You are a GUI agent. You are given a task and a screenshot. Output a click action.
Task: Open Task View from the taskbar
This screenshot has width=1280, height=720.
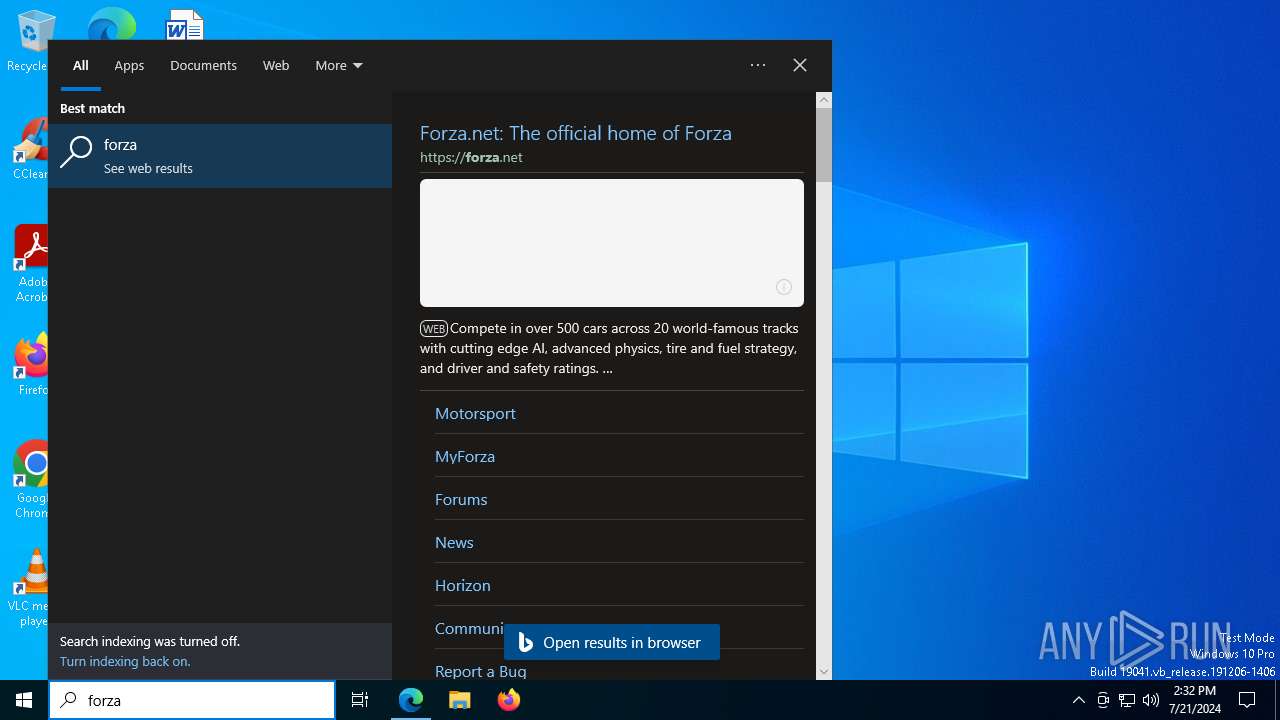(x=360, y=700)
